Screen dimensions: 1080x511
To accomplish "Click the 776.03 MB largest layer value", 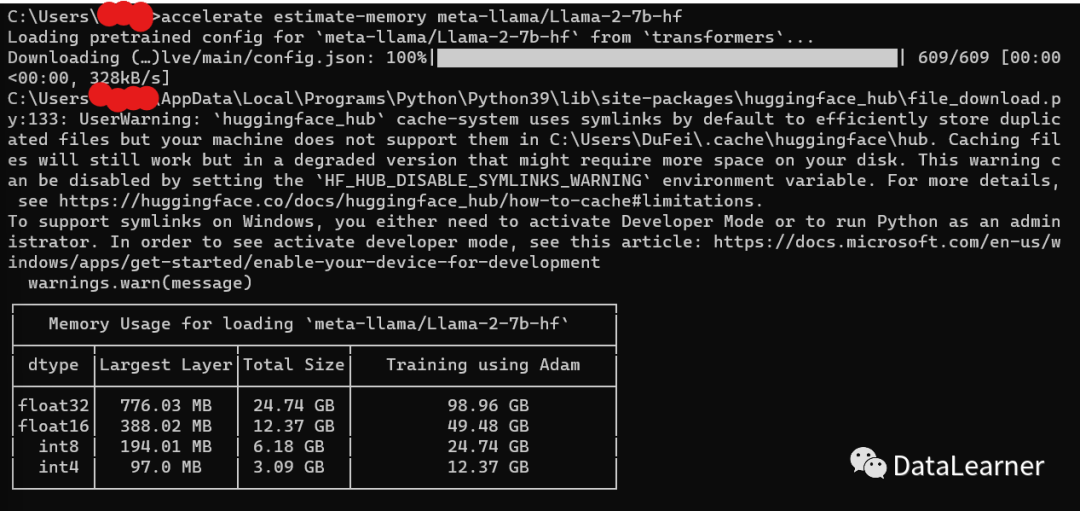I will coord(165,404).
